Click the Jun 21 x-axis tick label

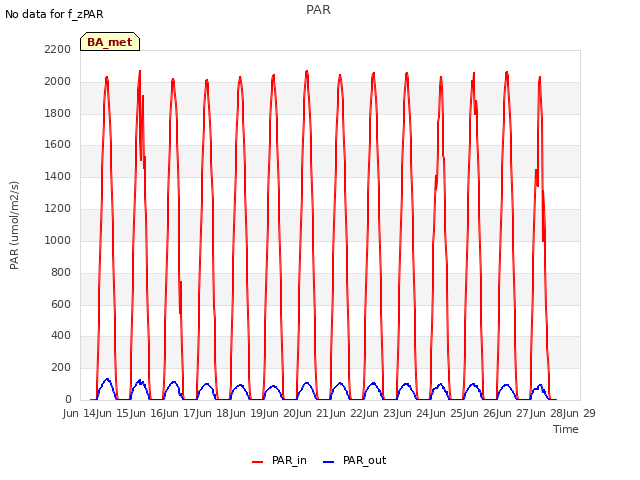313,413
